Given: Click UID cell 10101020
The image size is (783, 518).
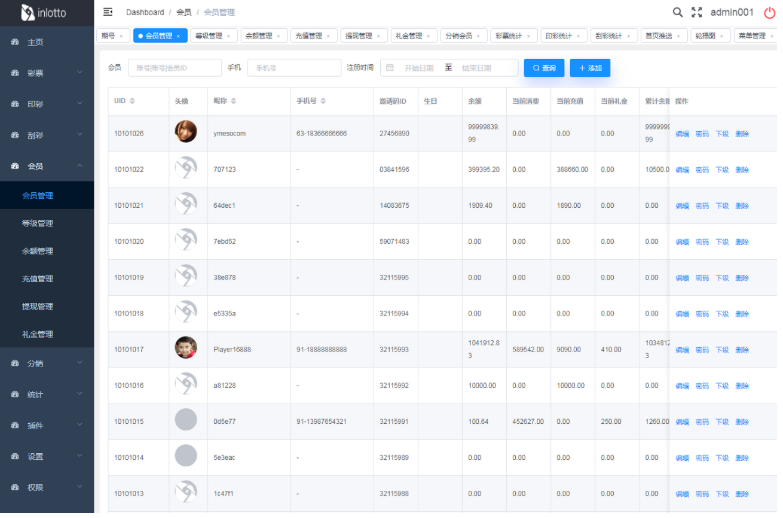Looking at the screenshot, I should (x=129, y=241).
